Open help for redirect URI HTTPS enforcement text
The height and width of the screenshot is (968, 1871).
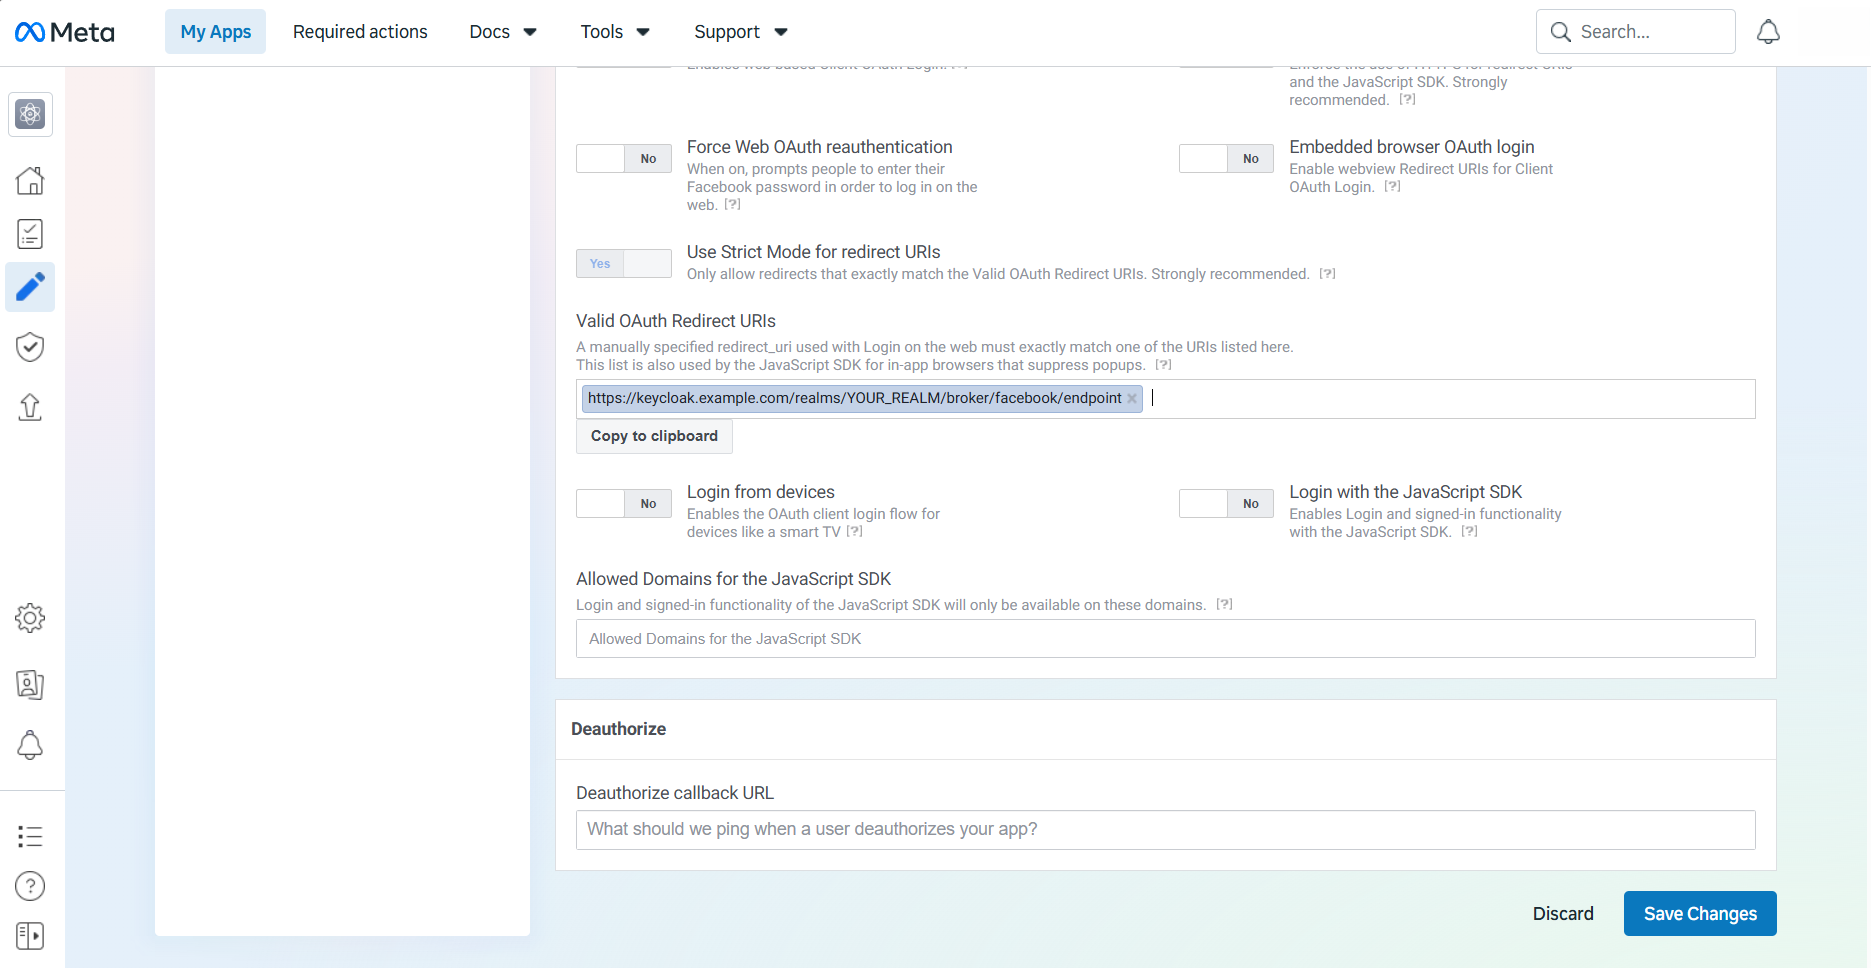(1407, 99)
